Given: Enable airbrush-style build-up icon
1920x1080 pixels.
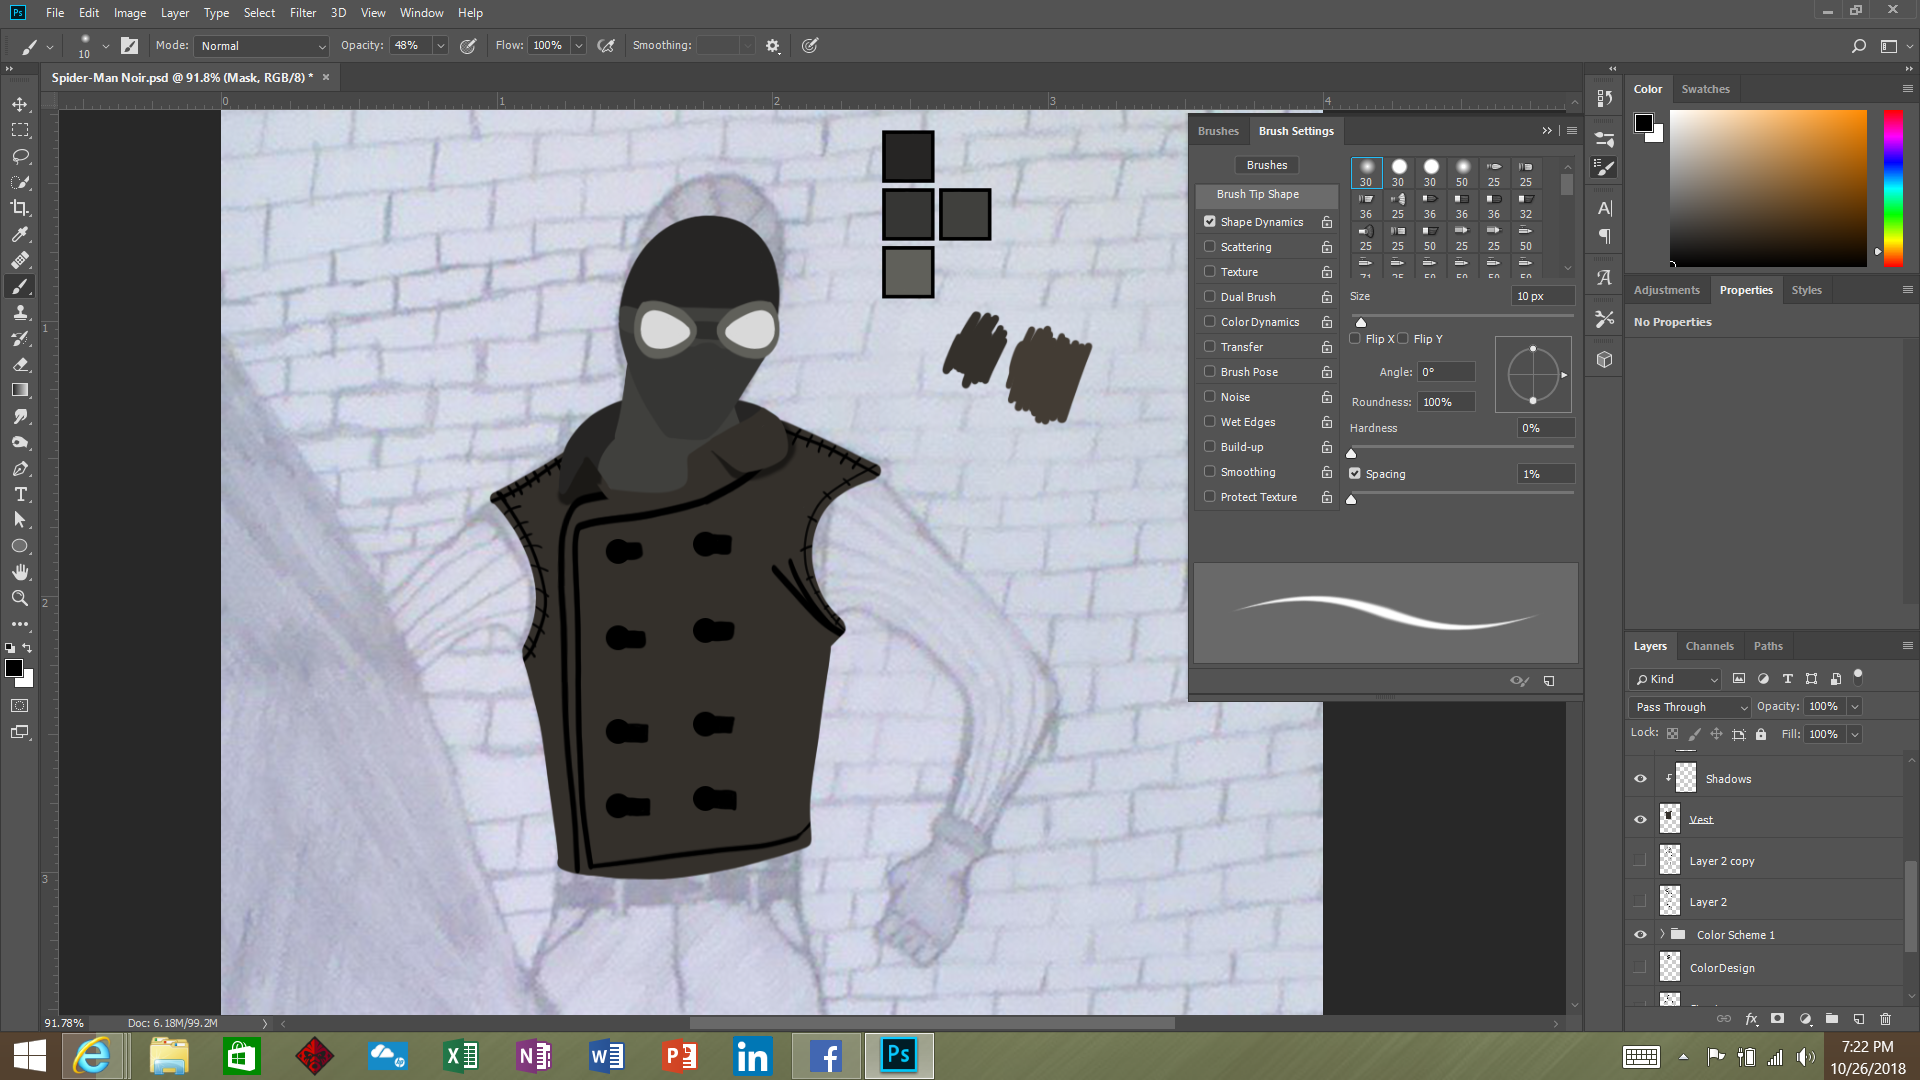Looking at the screenshot, I should [x=605, y=46].
